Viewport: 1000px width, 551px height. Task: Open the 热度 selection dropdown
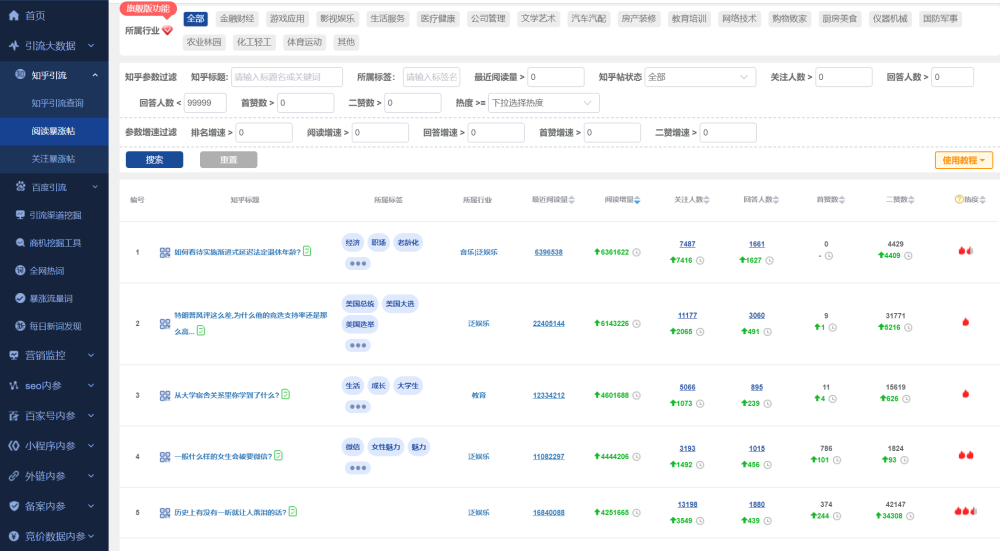coord(543,103)
